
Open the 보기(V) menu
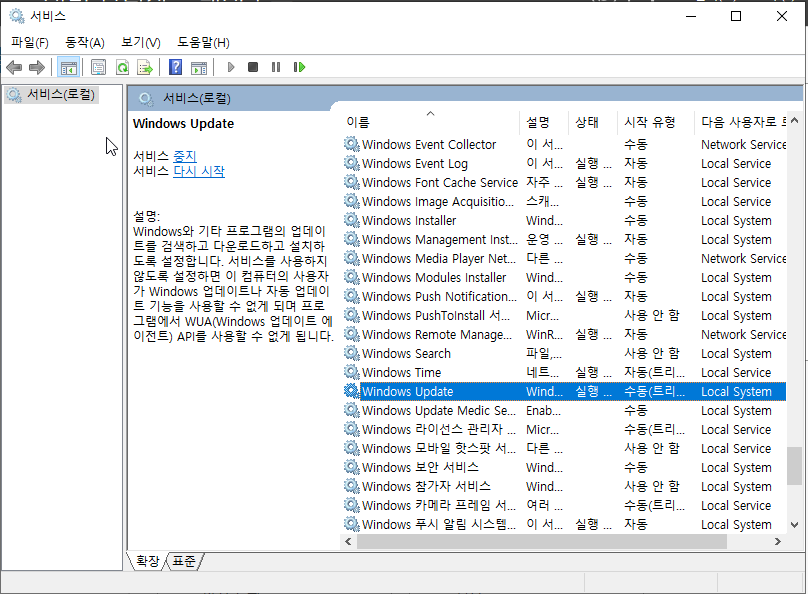tap(141, 43)
